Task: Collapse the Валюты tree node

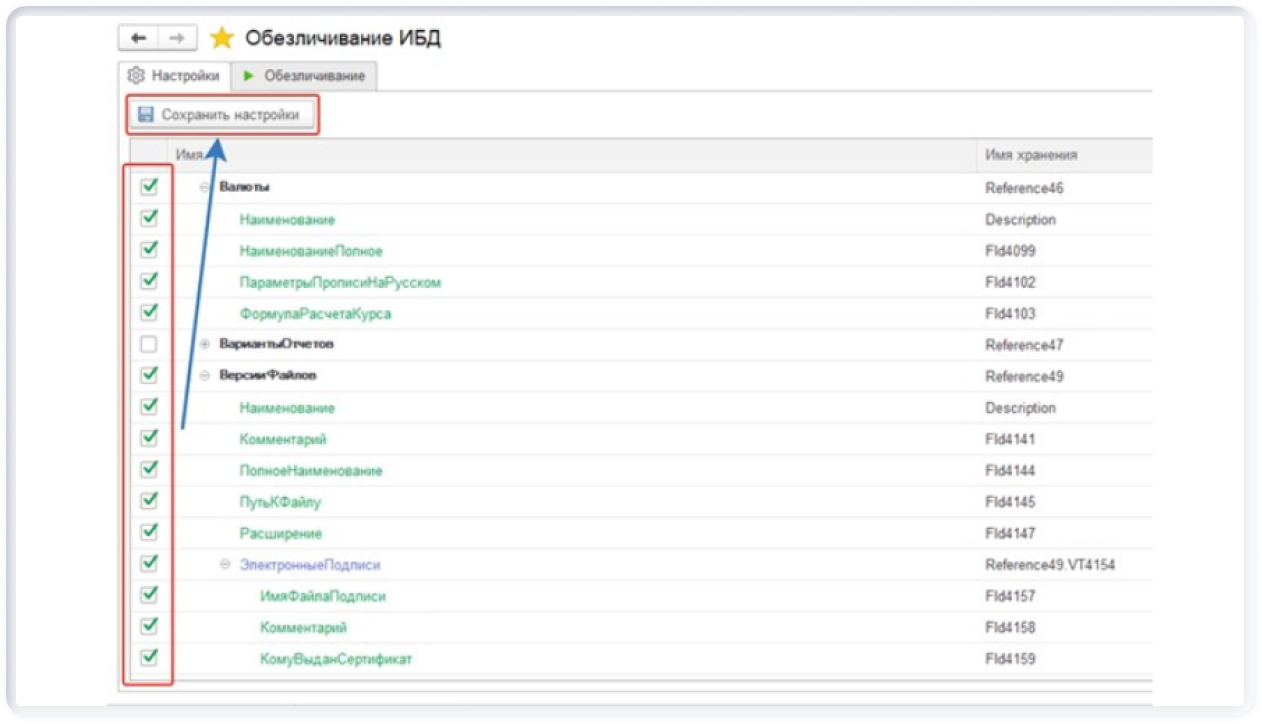Action: (x=205, y=188)
